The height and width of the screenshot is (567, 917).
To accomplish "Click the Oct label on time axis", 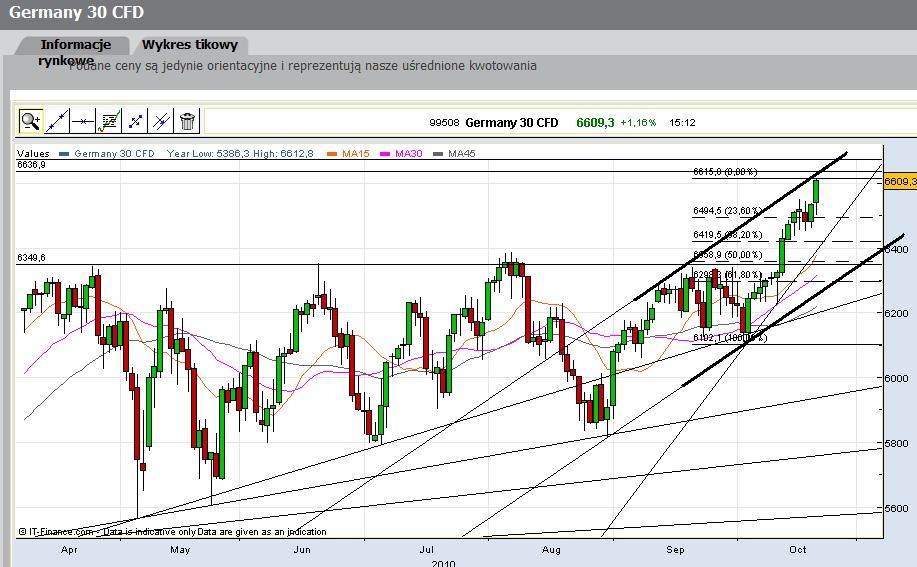I will tap(798, 549).
